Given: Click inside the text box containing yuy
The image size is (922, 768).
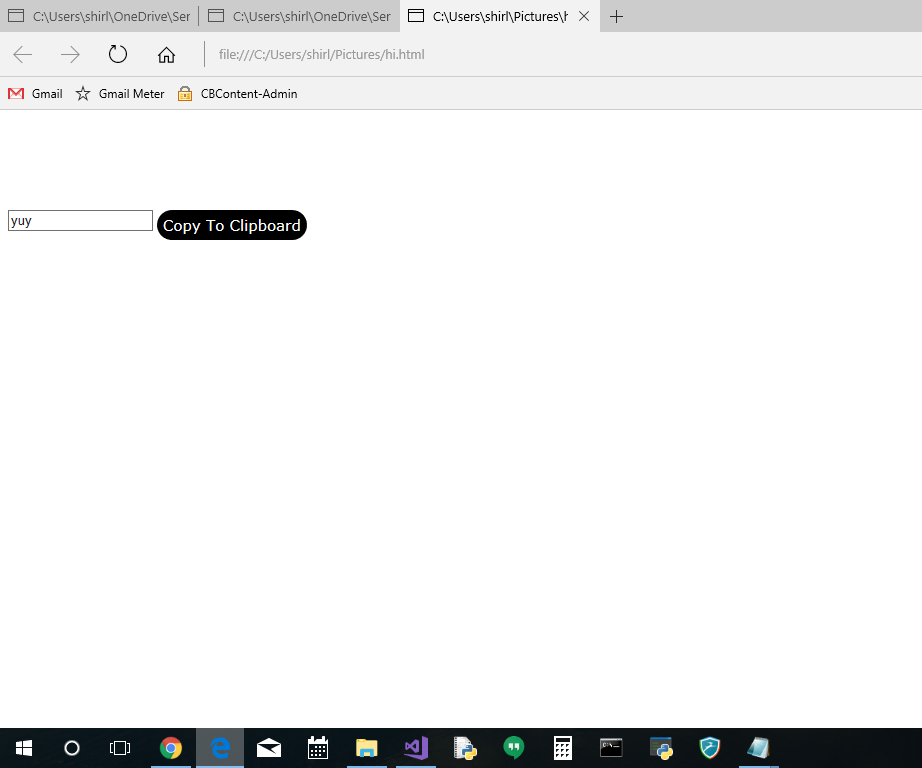Looking at the screenshot, I should pos(79,220).
